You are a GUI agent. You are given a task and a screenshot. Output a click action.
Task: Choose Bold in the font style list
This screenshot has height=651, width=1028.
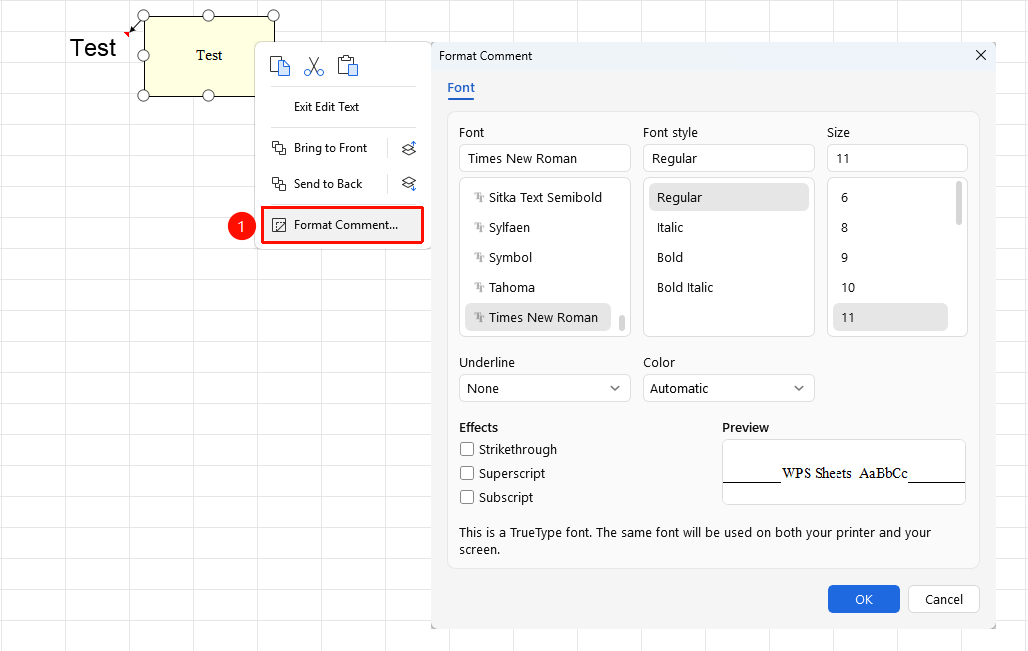coord(728,258)
